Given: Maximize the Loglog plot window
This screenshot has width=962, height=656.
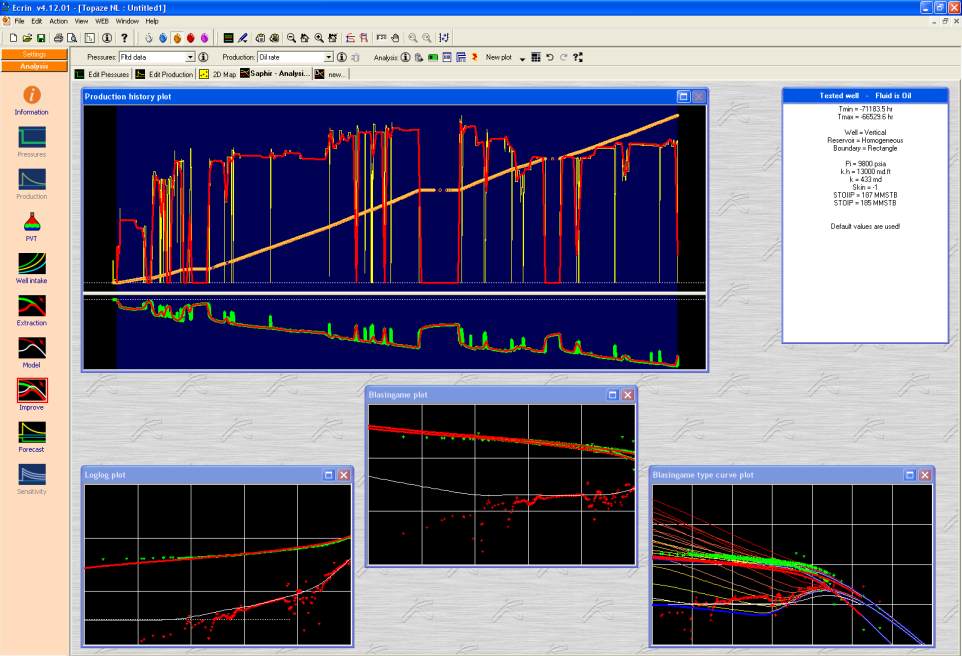Looking at the screenshot, I should coord(328,475).
